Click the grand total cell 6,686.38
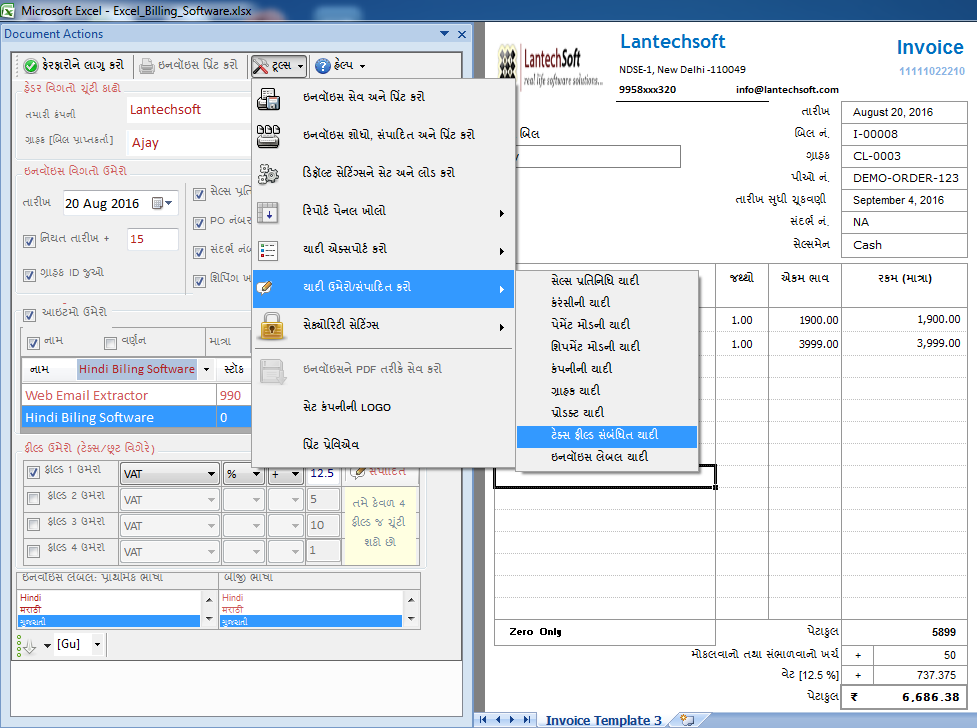Screen dimensions: 977x728 pyautogui.click(x=905, y=697)
